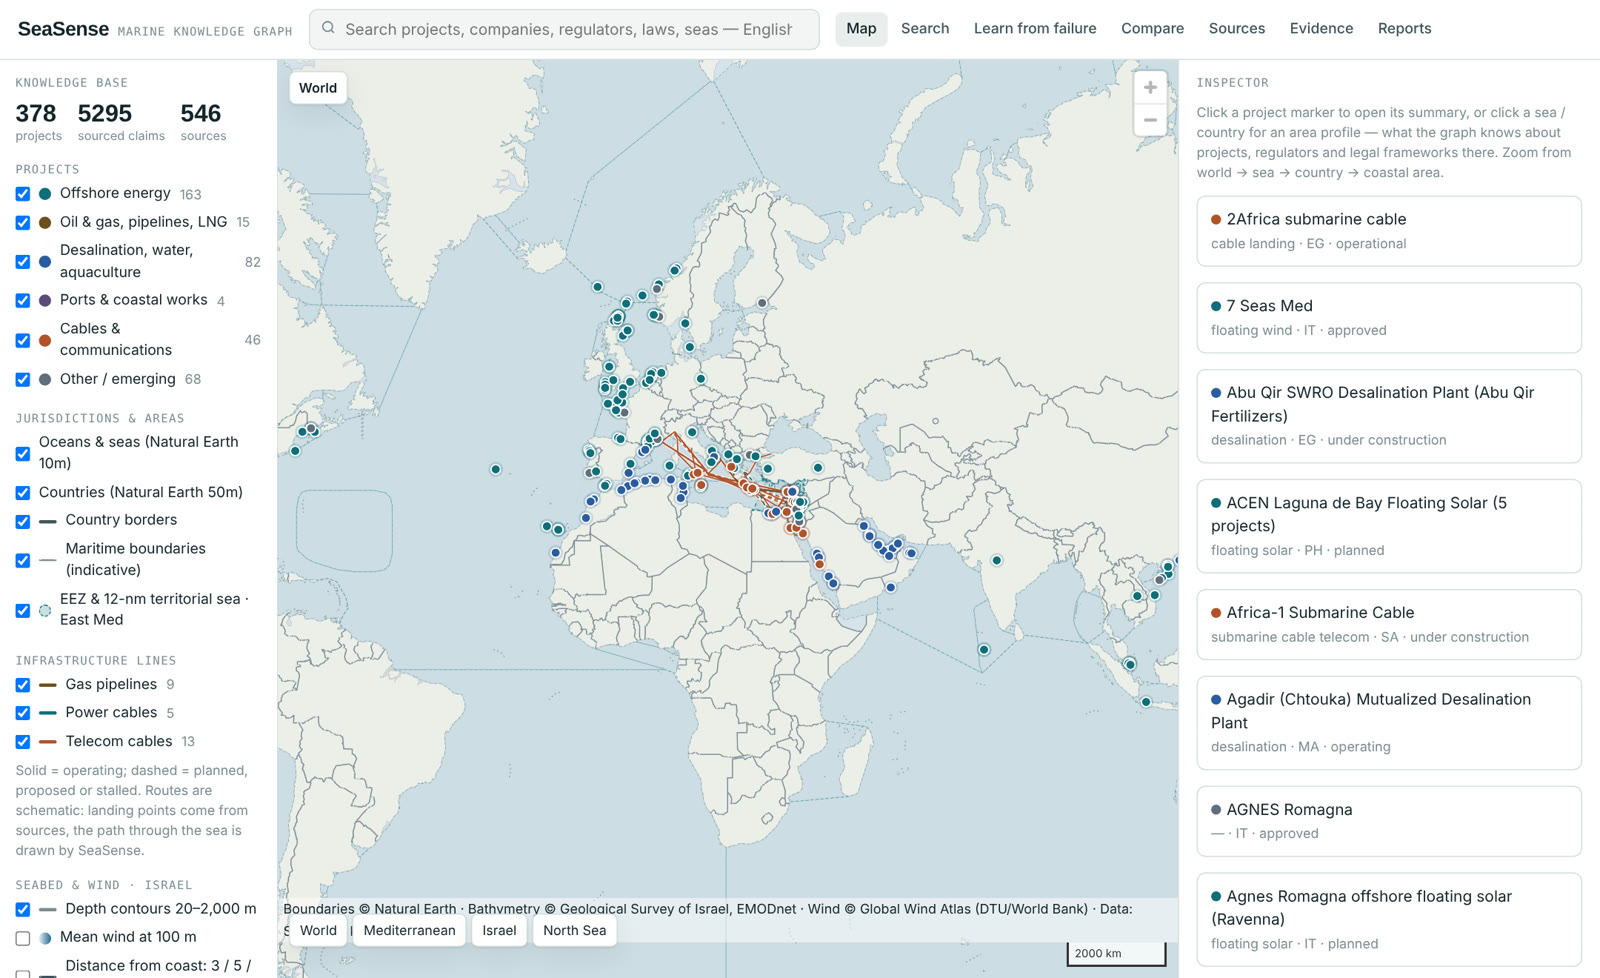Disable the Ports & coastal works checkbox
This screenshot has height=978, width=1600.
point(23,300)
